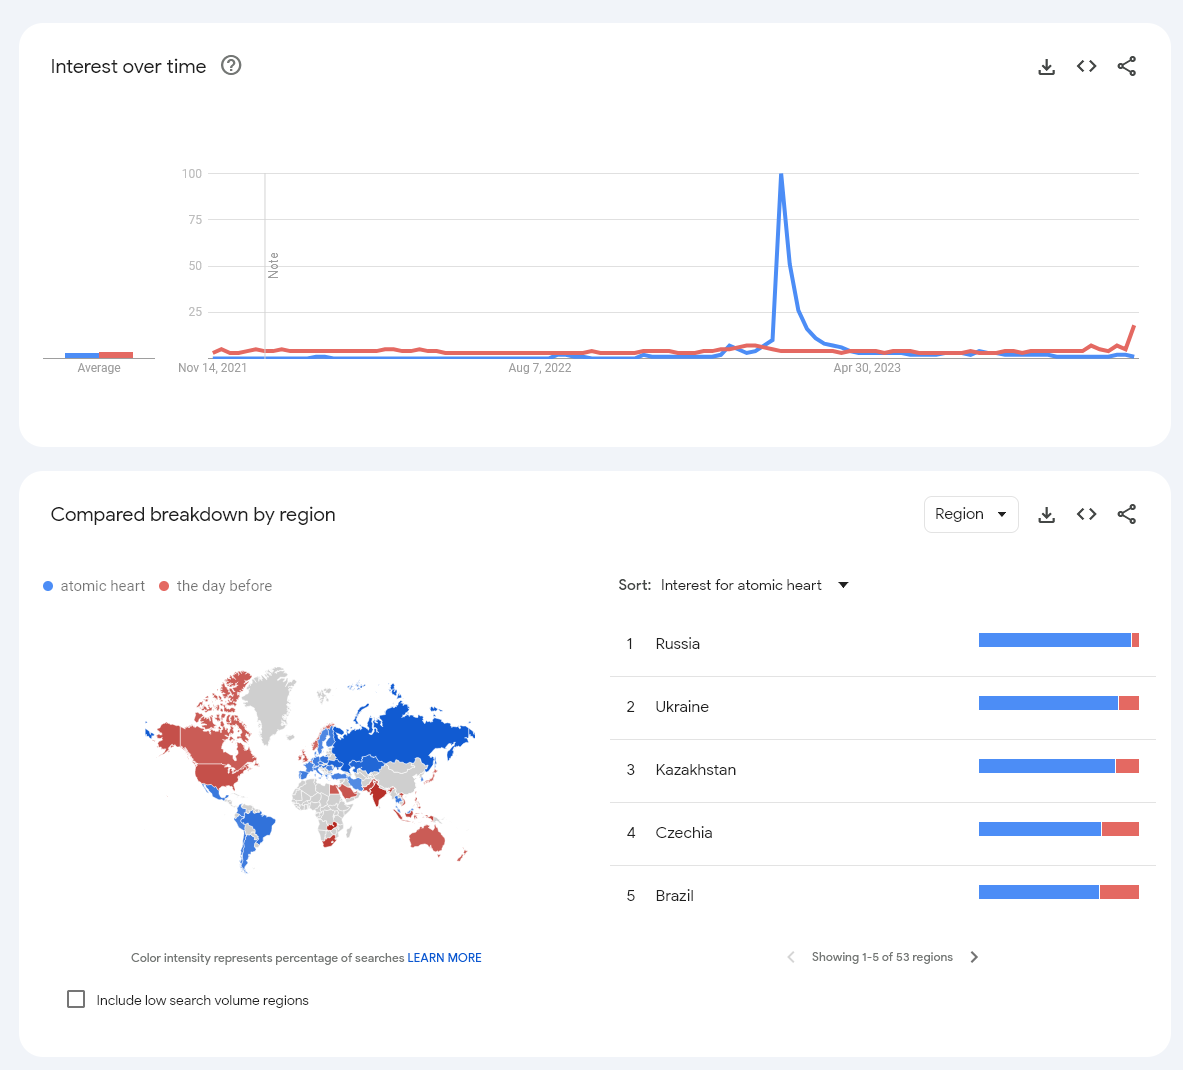This screenshot has height=1070, width=1183.
Task: Click the blue peak on the chart
Action: click(x=781, y=176)
